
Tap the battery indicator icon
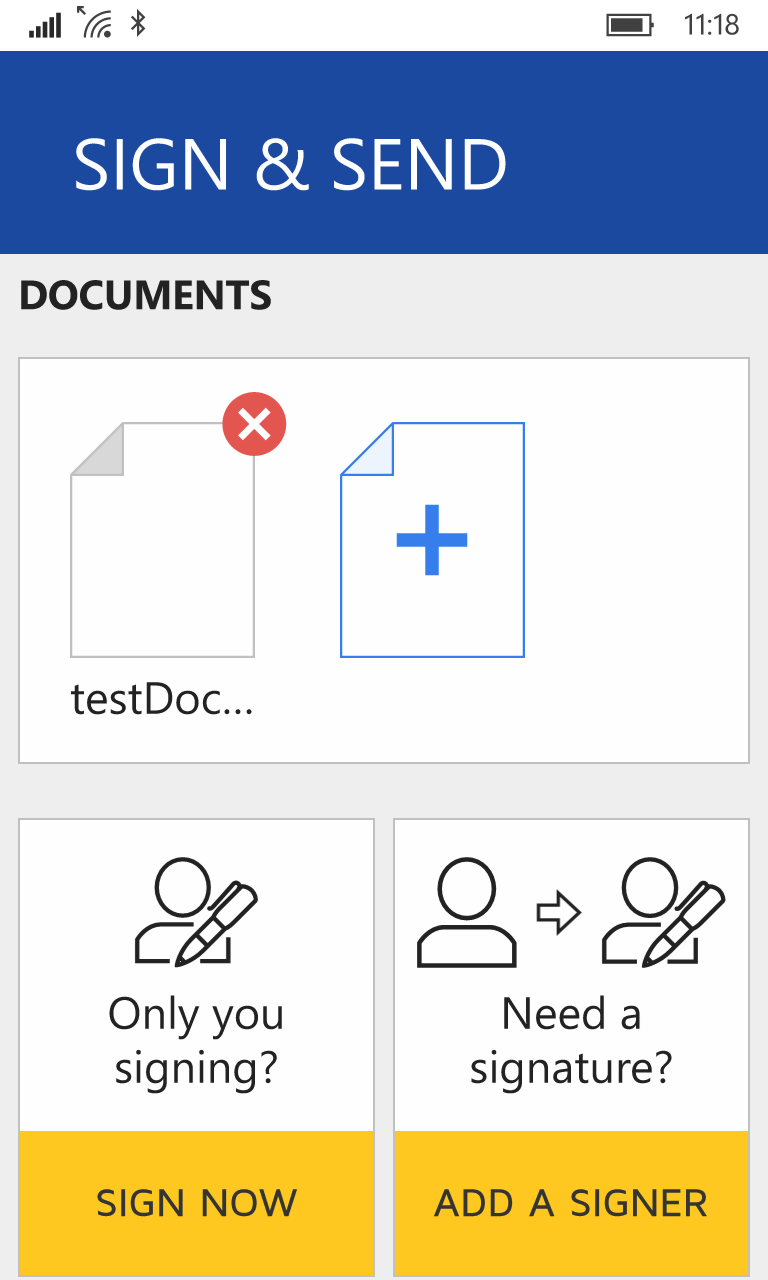click(630, 25)
